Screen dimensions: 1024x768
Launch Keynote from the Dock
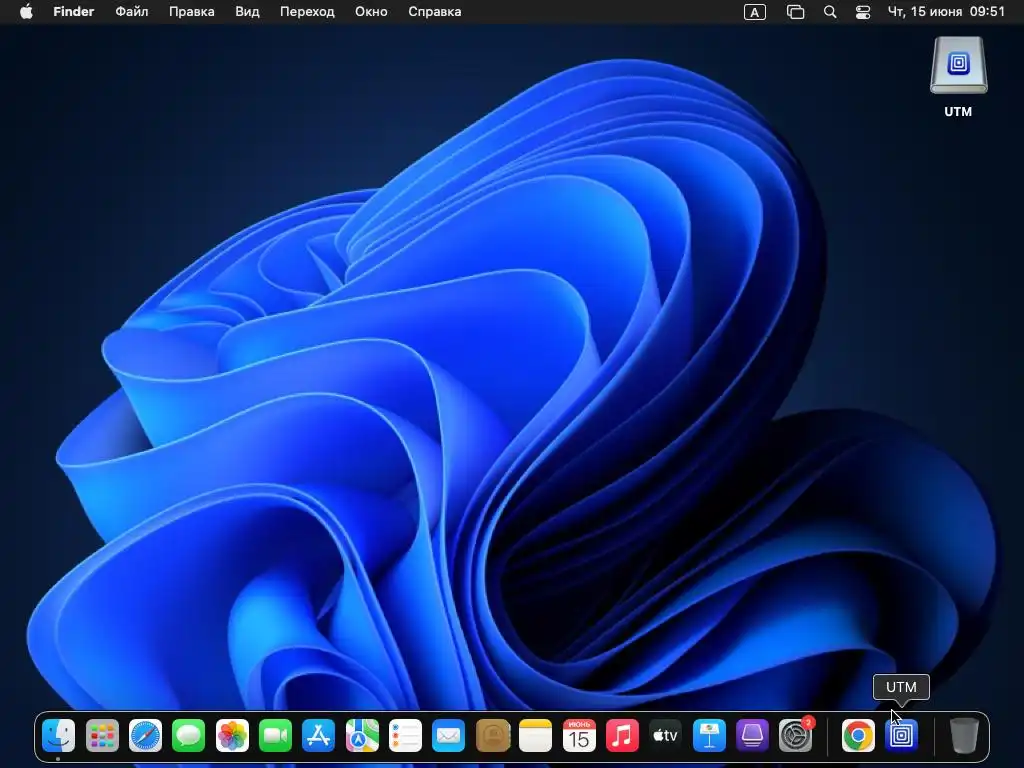click(709, 736)
